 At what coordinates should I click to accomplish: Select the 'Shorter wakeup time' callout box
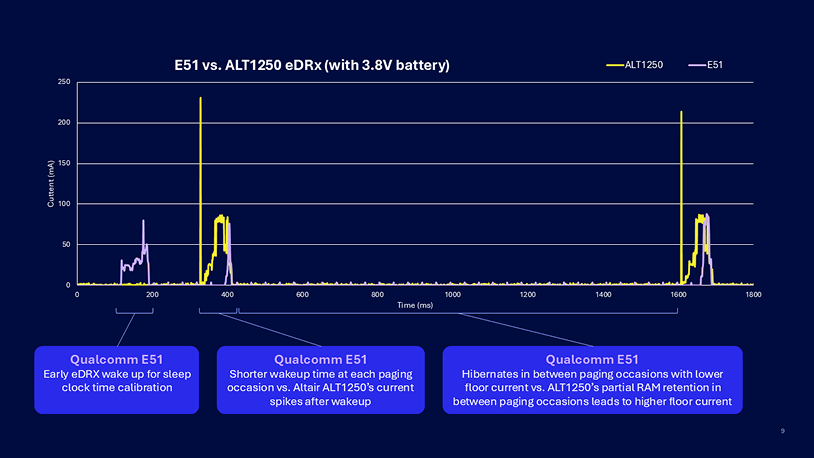point(321,380)
